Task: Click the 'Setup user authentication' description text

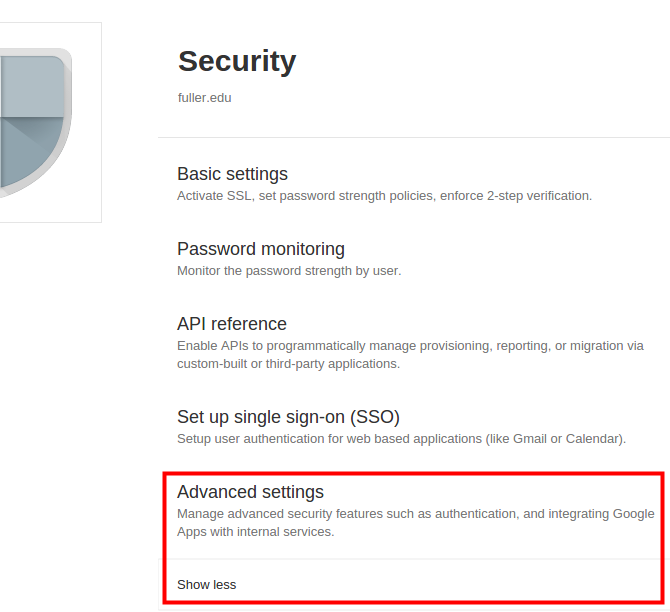Action: coord(401,439)
